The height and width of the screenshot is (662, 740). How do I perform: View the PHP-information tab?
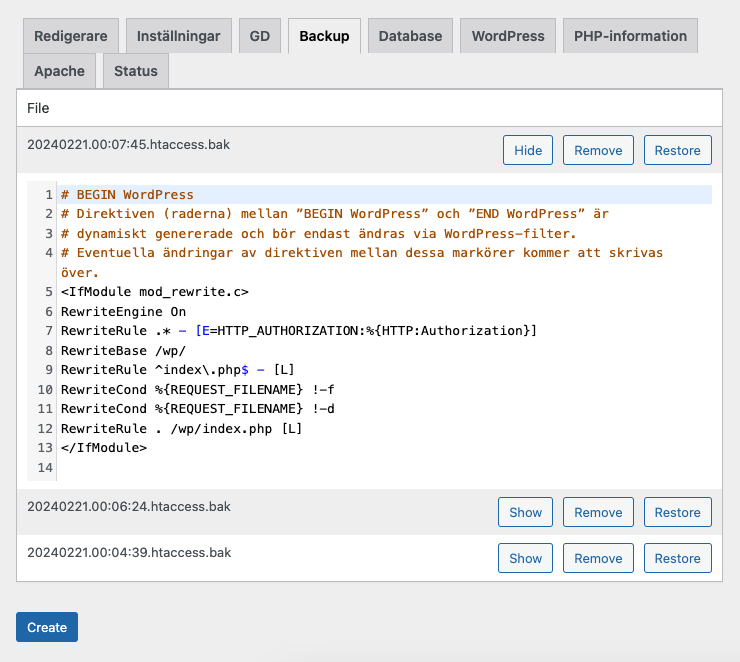pyautogui.click(x=630, y=36)
